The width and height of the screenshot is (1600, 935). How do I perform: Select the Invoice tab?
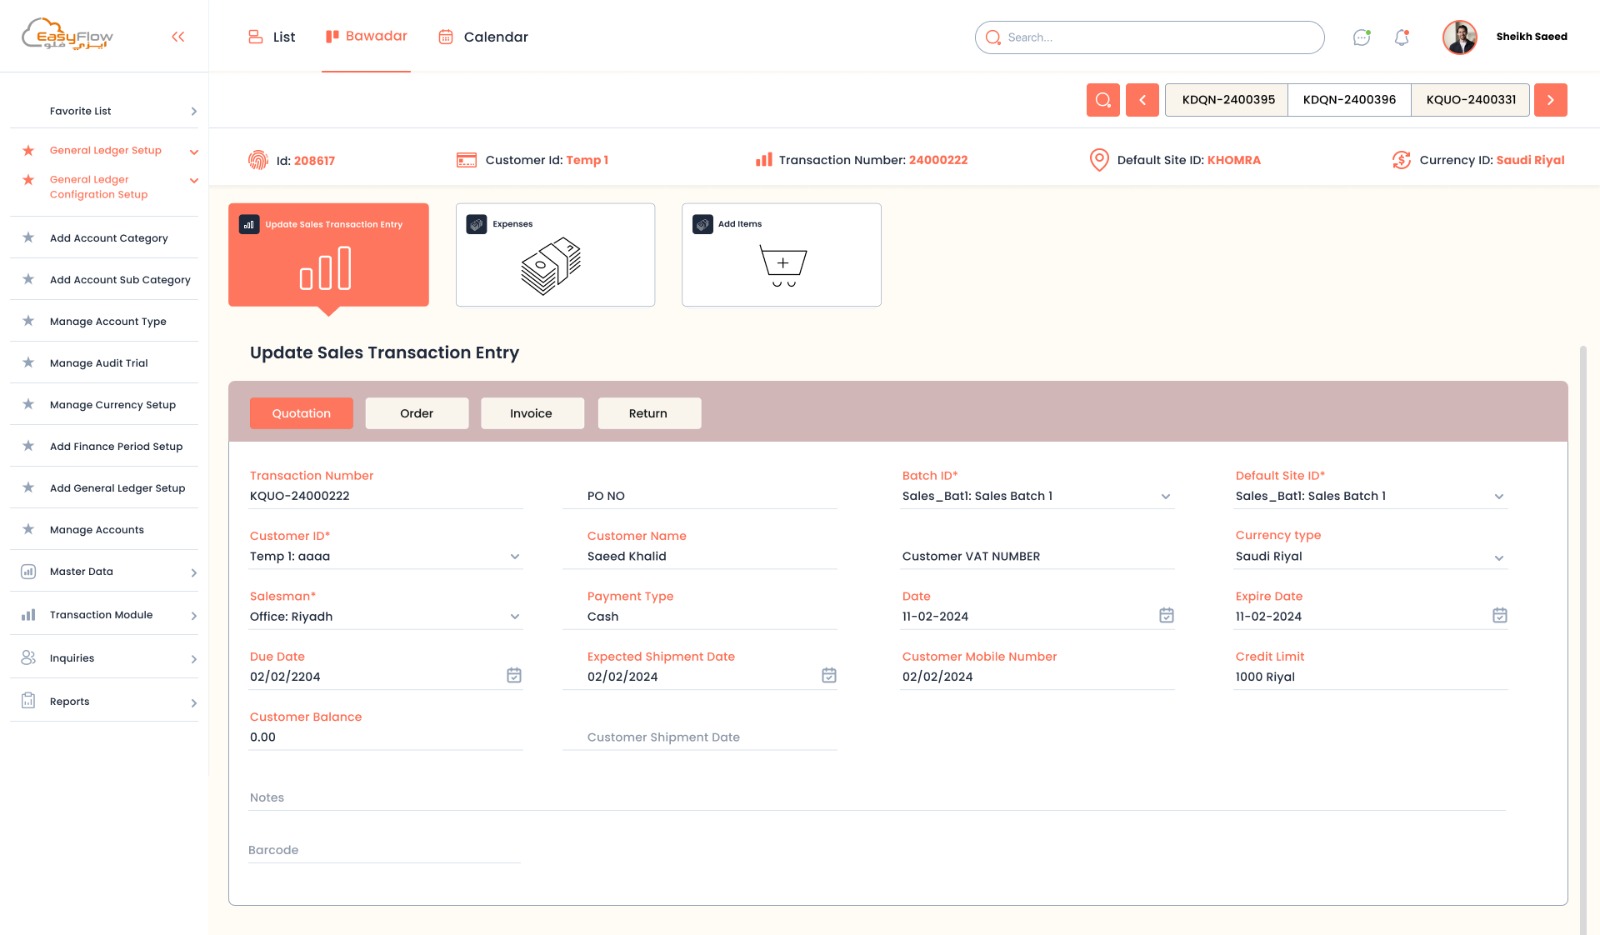coord(532,413)
